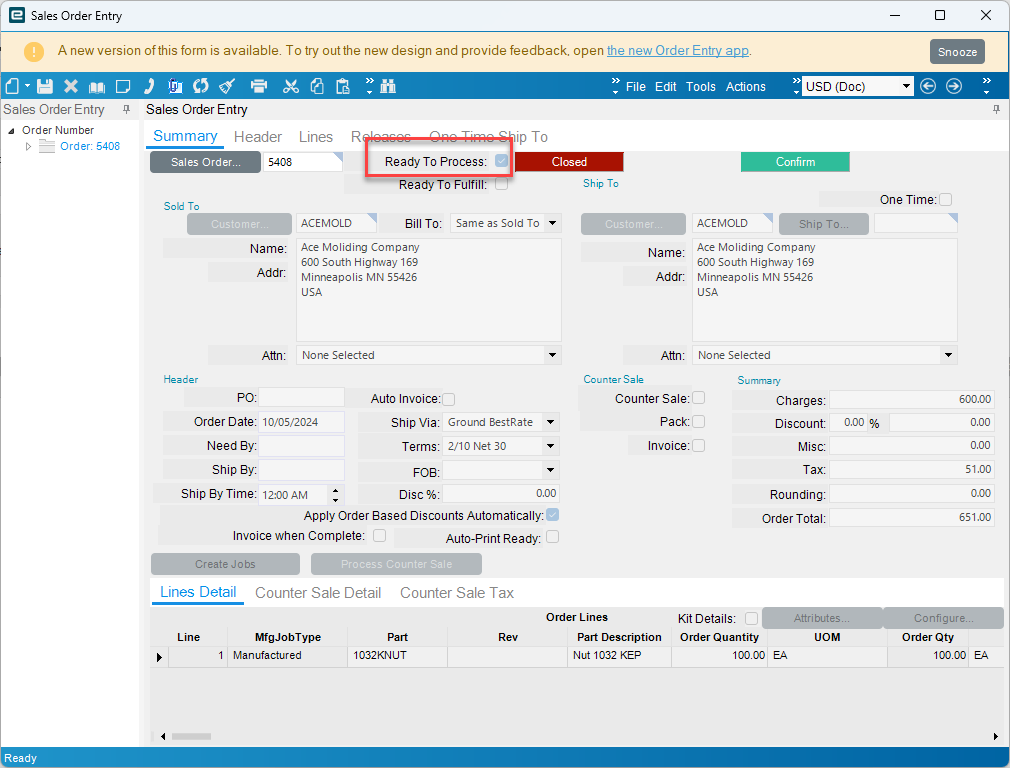This screenshot has width=1010, height=768.
Task: Click the Clear broom icon
Action: (227, 87)
